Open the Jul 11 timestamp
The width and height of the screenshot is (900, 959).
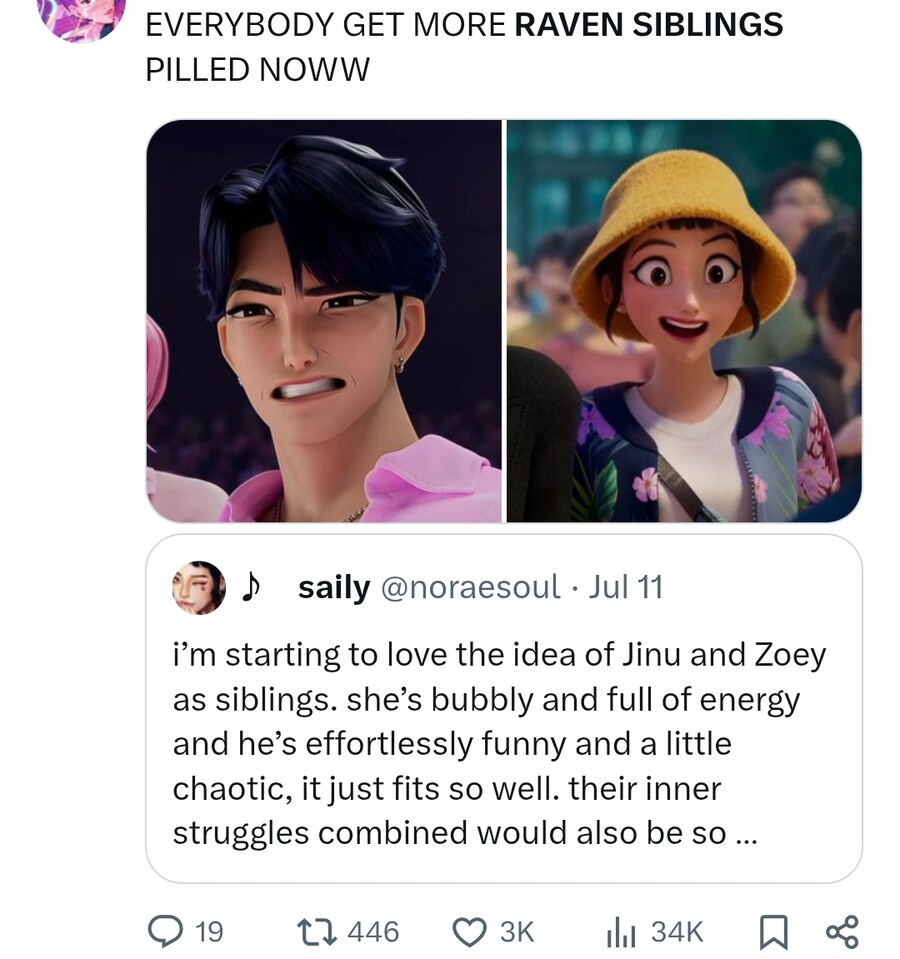(625, 587)
